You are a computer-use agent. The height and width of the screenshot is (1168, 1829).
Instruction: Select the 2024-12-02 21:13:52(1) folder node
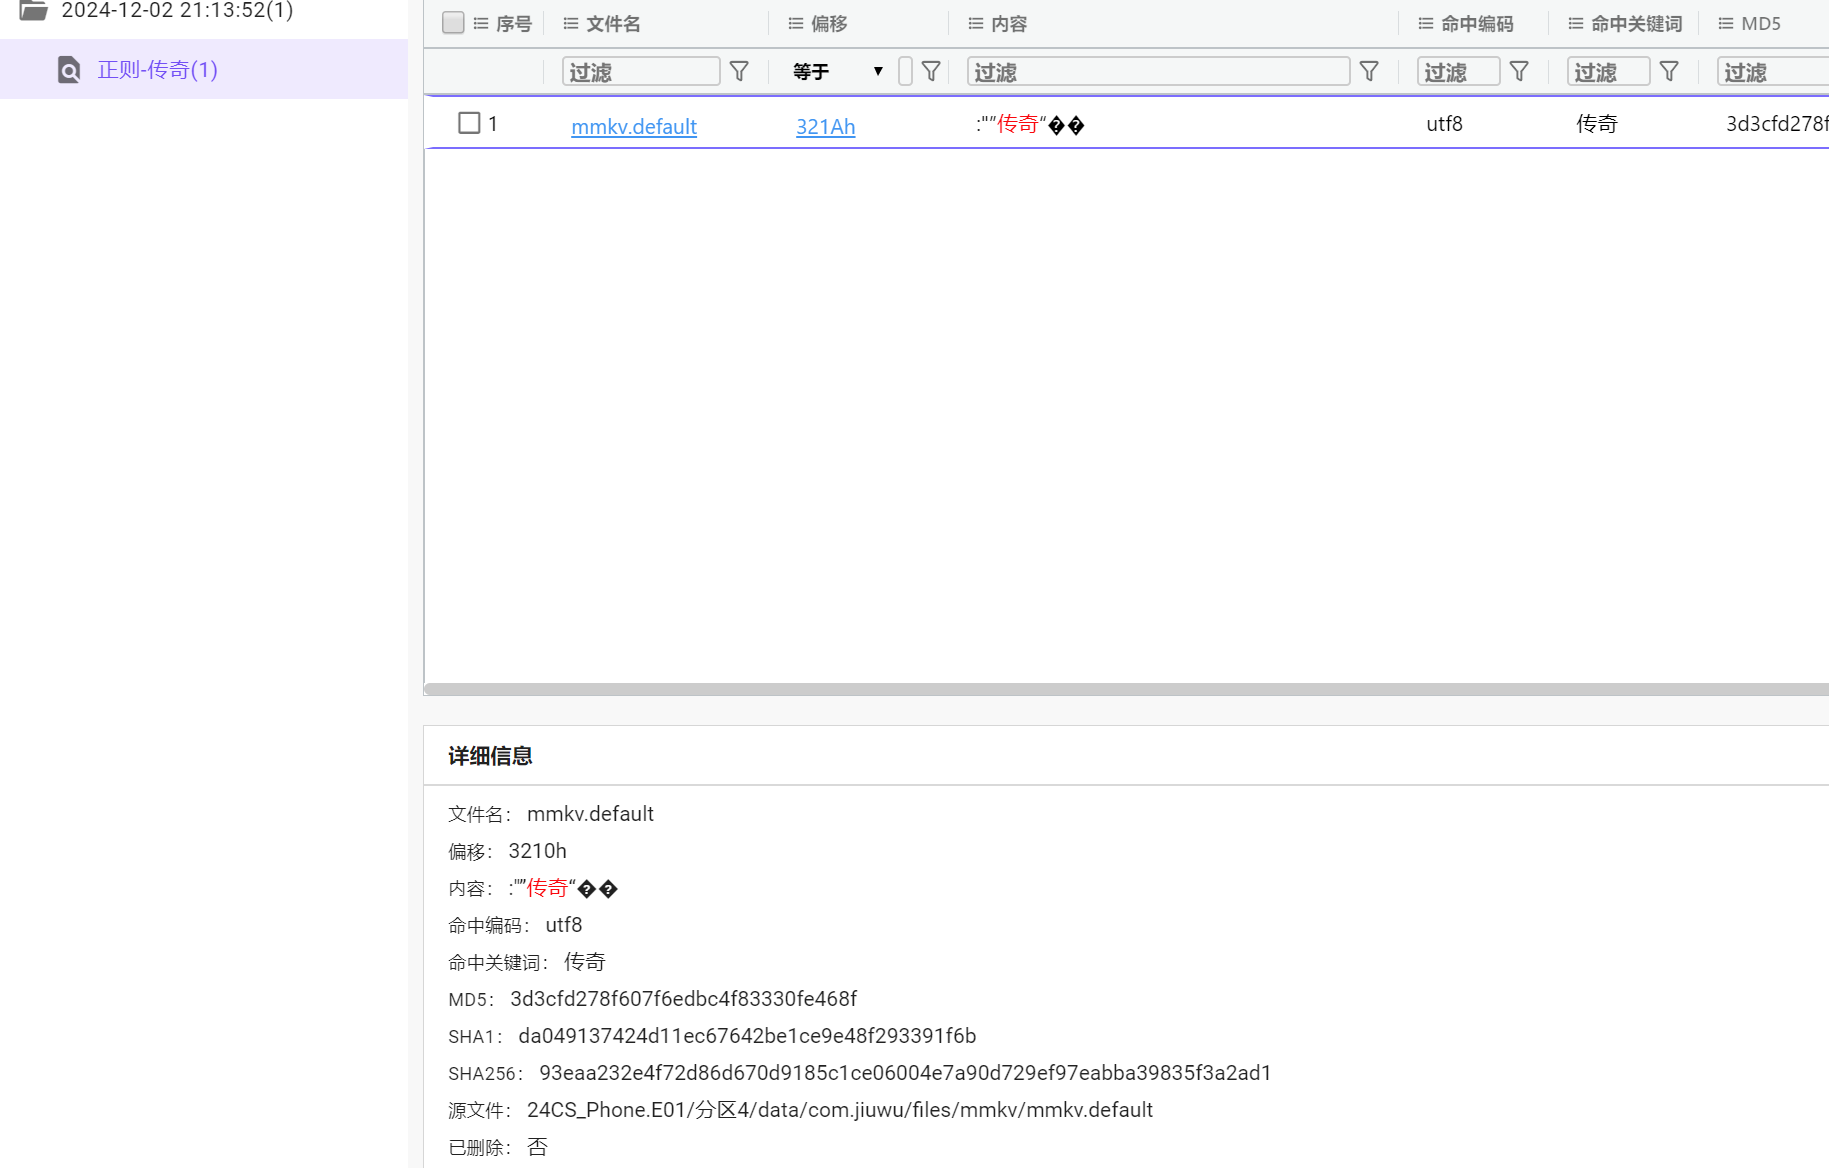pos(177,11)
